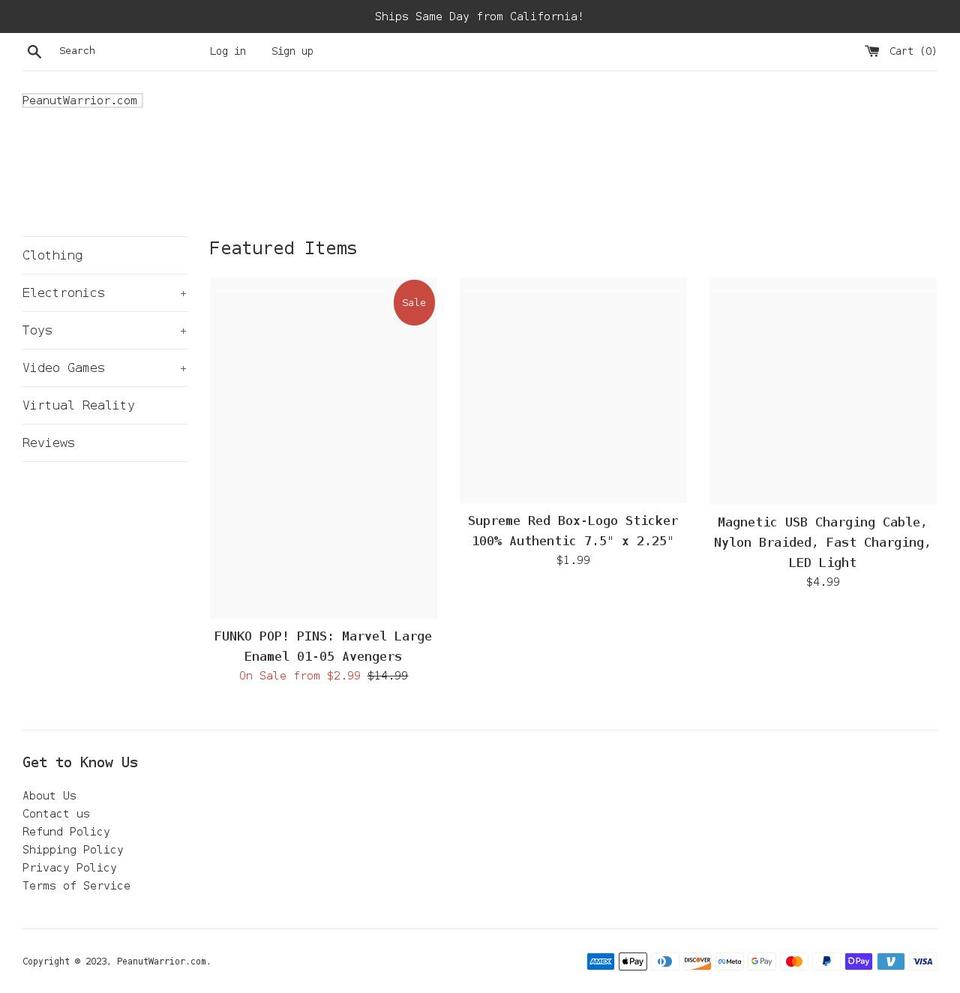Open the About Us footer link
The height and width of the screenshot is (993, 960).
pos(49,795)
